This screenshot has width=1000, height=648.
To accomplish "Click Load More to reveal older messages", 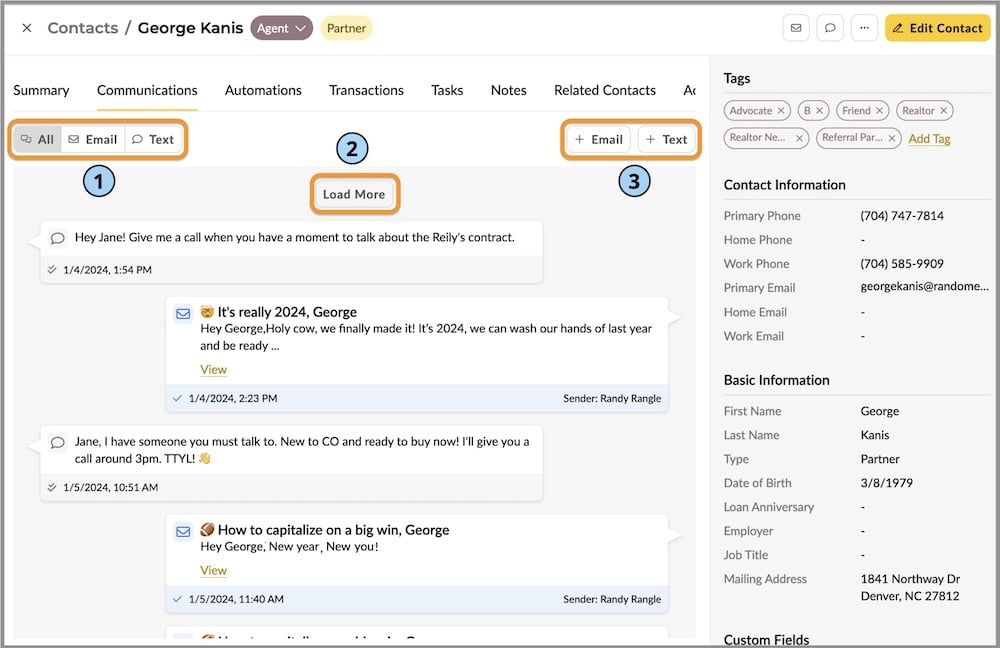I will [355, 193].
